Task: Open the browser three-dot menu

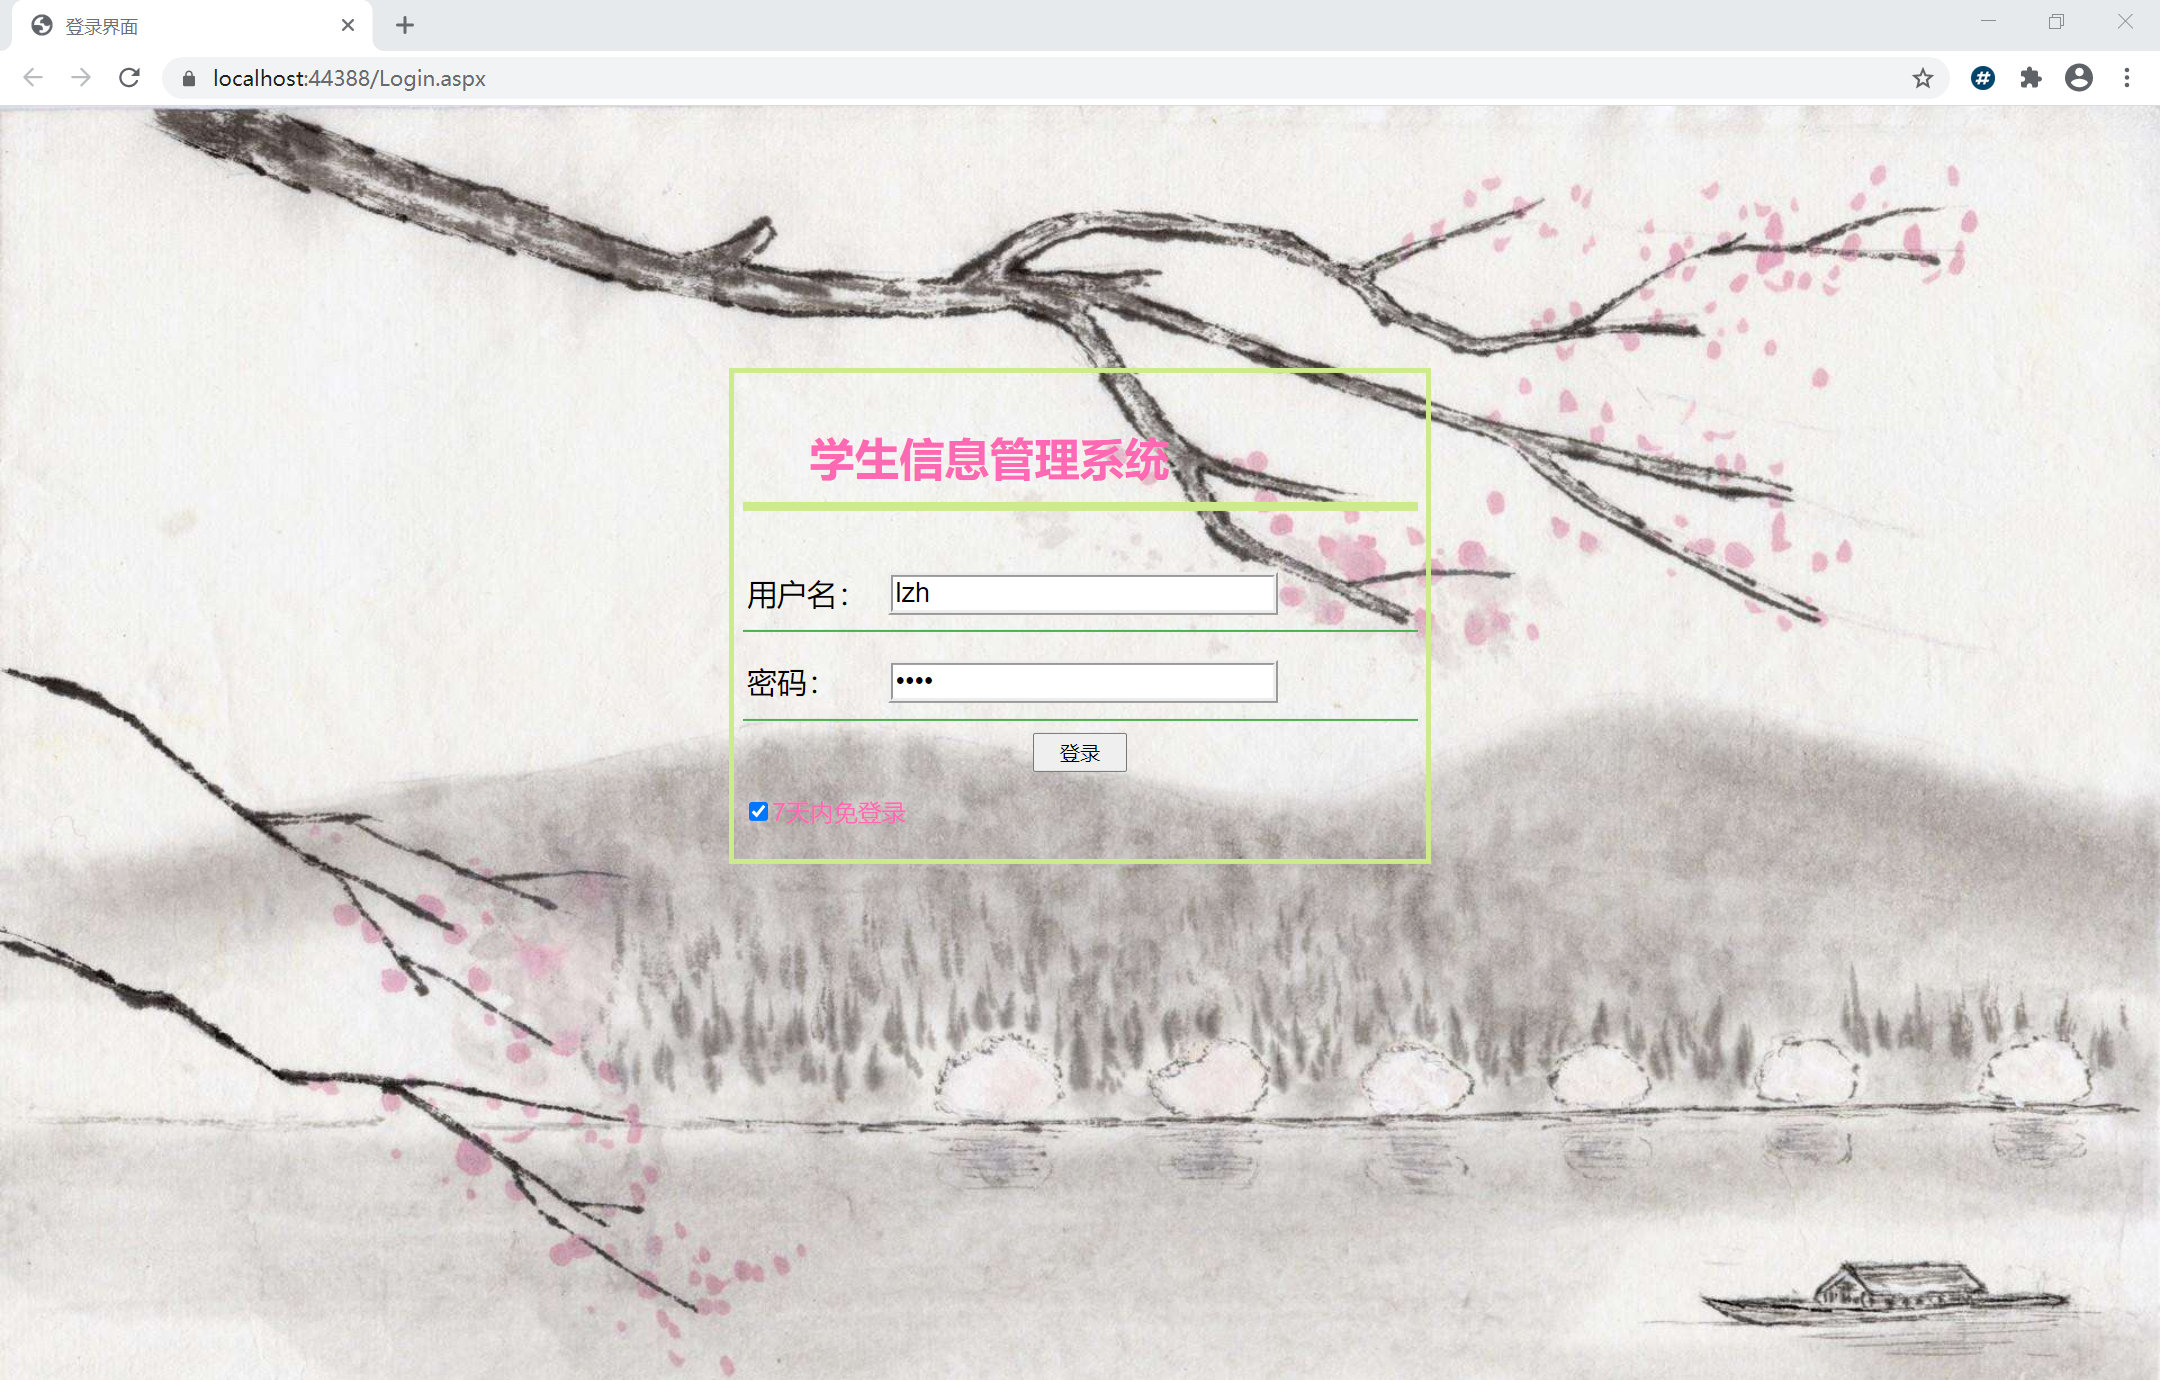Action: click(x=2126, y=77)
